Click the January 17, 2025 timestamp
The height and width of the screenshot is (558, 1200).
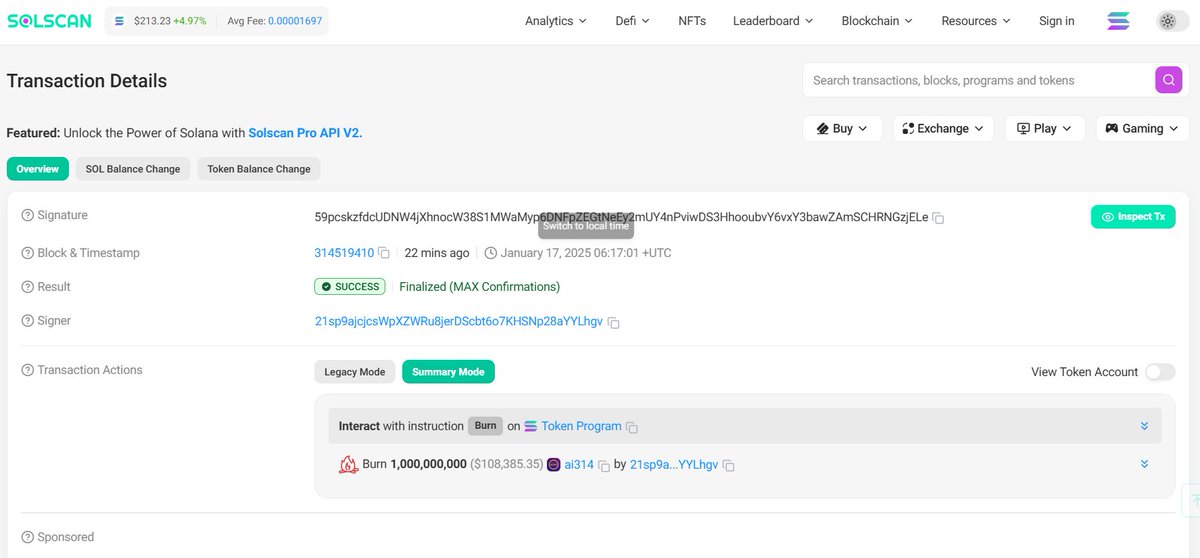(586, 253)
